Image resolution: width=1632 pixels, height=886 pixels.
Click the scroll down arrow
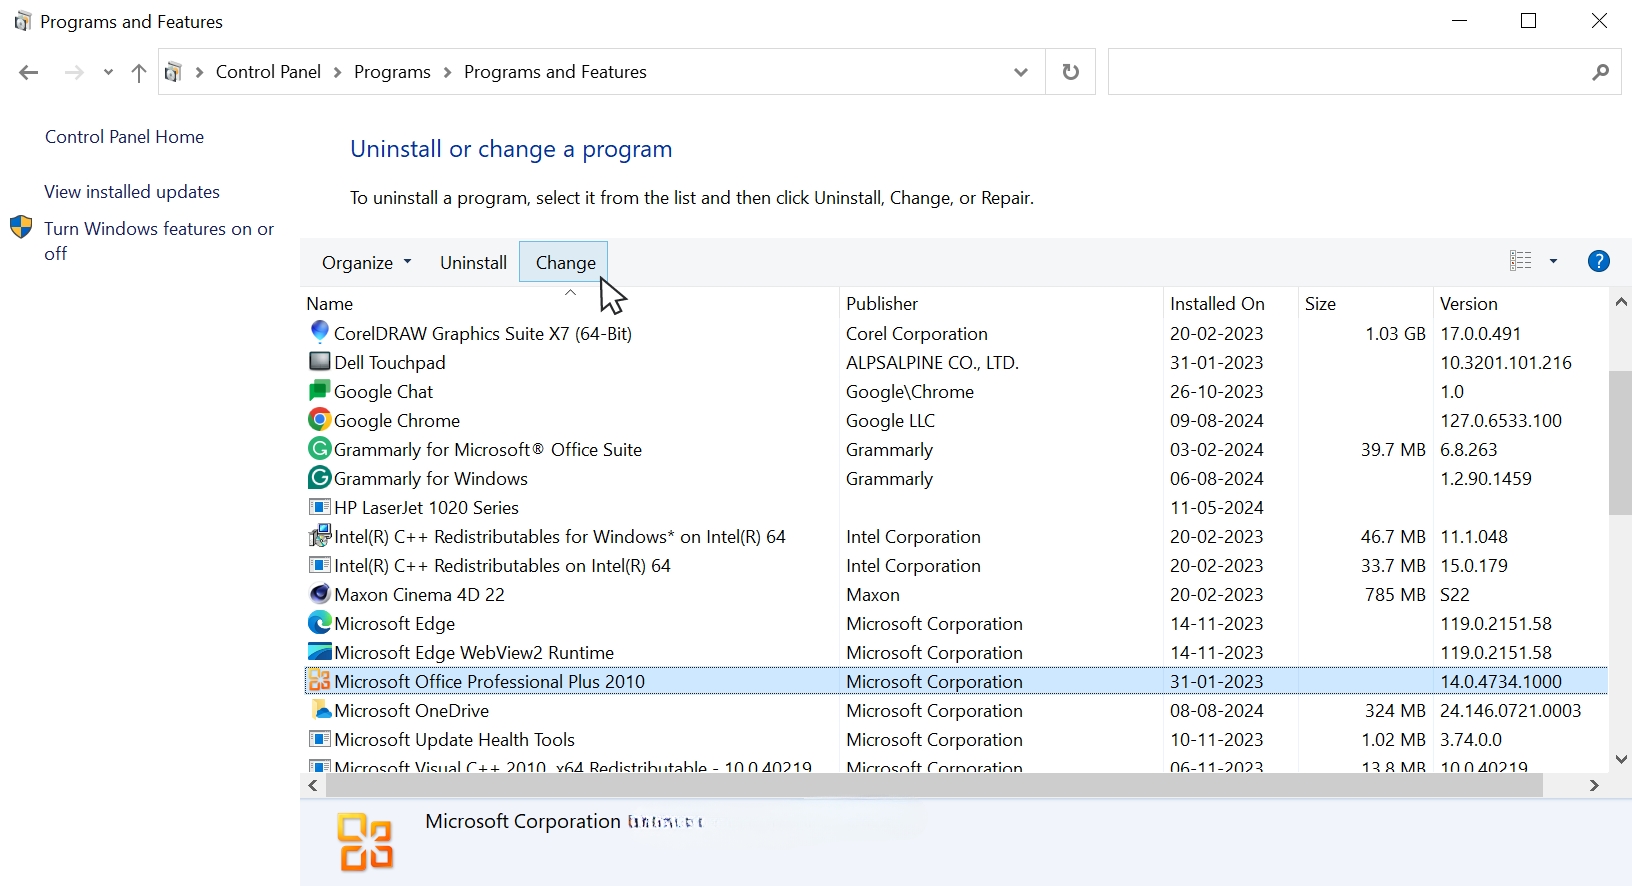point(1621,759)
